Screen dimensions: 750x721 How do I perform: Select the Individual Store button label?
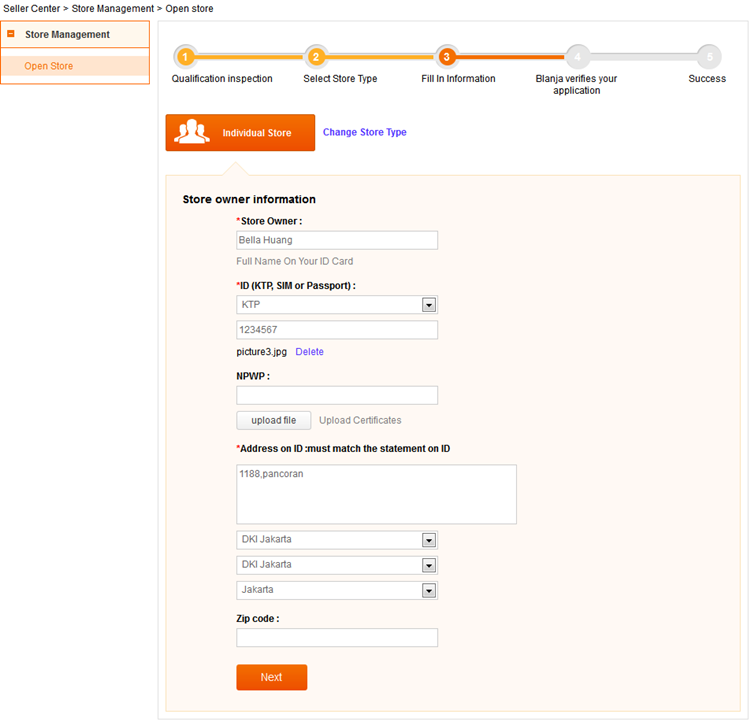point(257,133)
